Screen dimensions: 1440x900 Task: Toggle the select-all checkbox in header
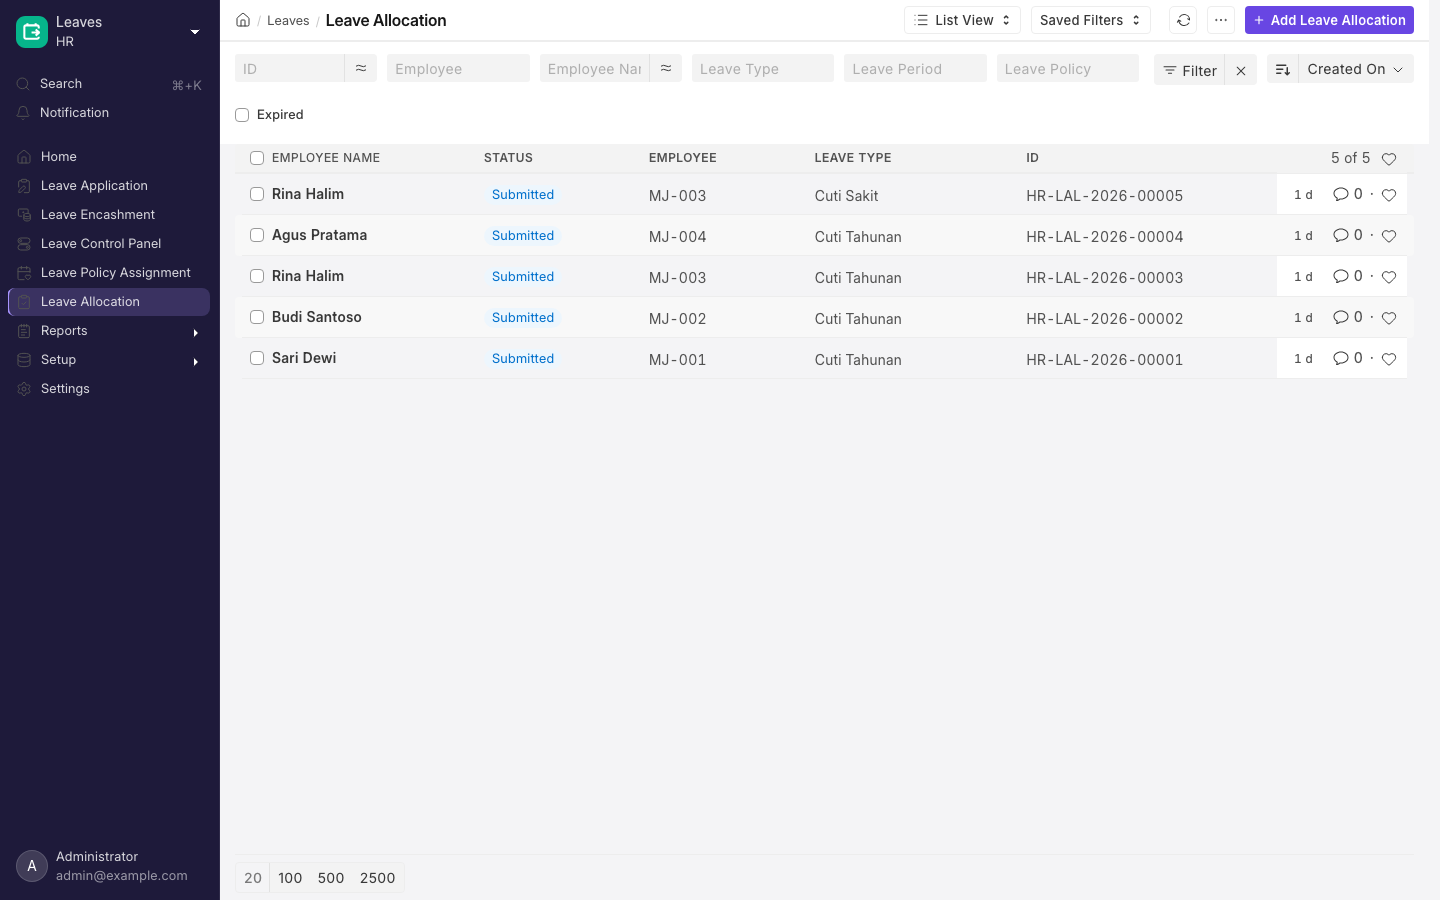coord(257,158)
